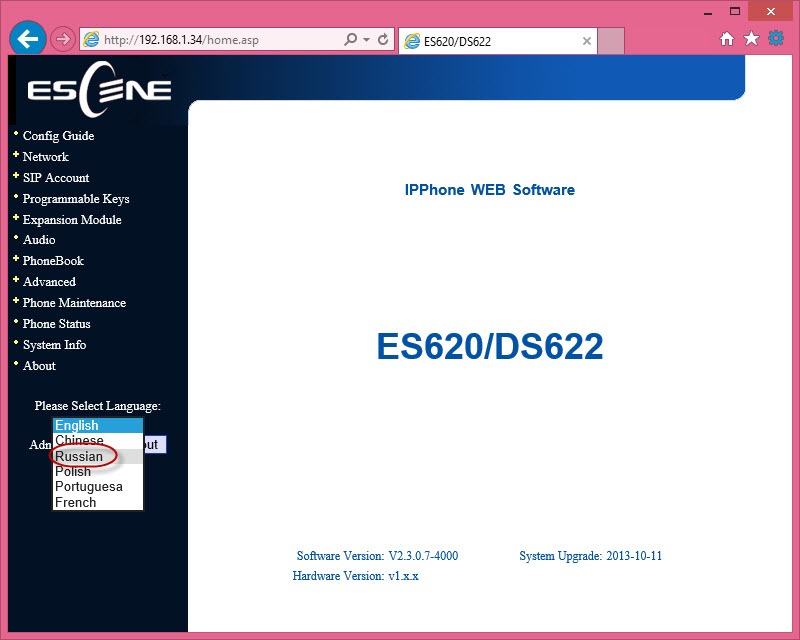The height and width of the screenshot is (640, 800).
Task: Open the browser Home icon
Action: (x=727, y=38)
